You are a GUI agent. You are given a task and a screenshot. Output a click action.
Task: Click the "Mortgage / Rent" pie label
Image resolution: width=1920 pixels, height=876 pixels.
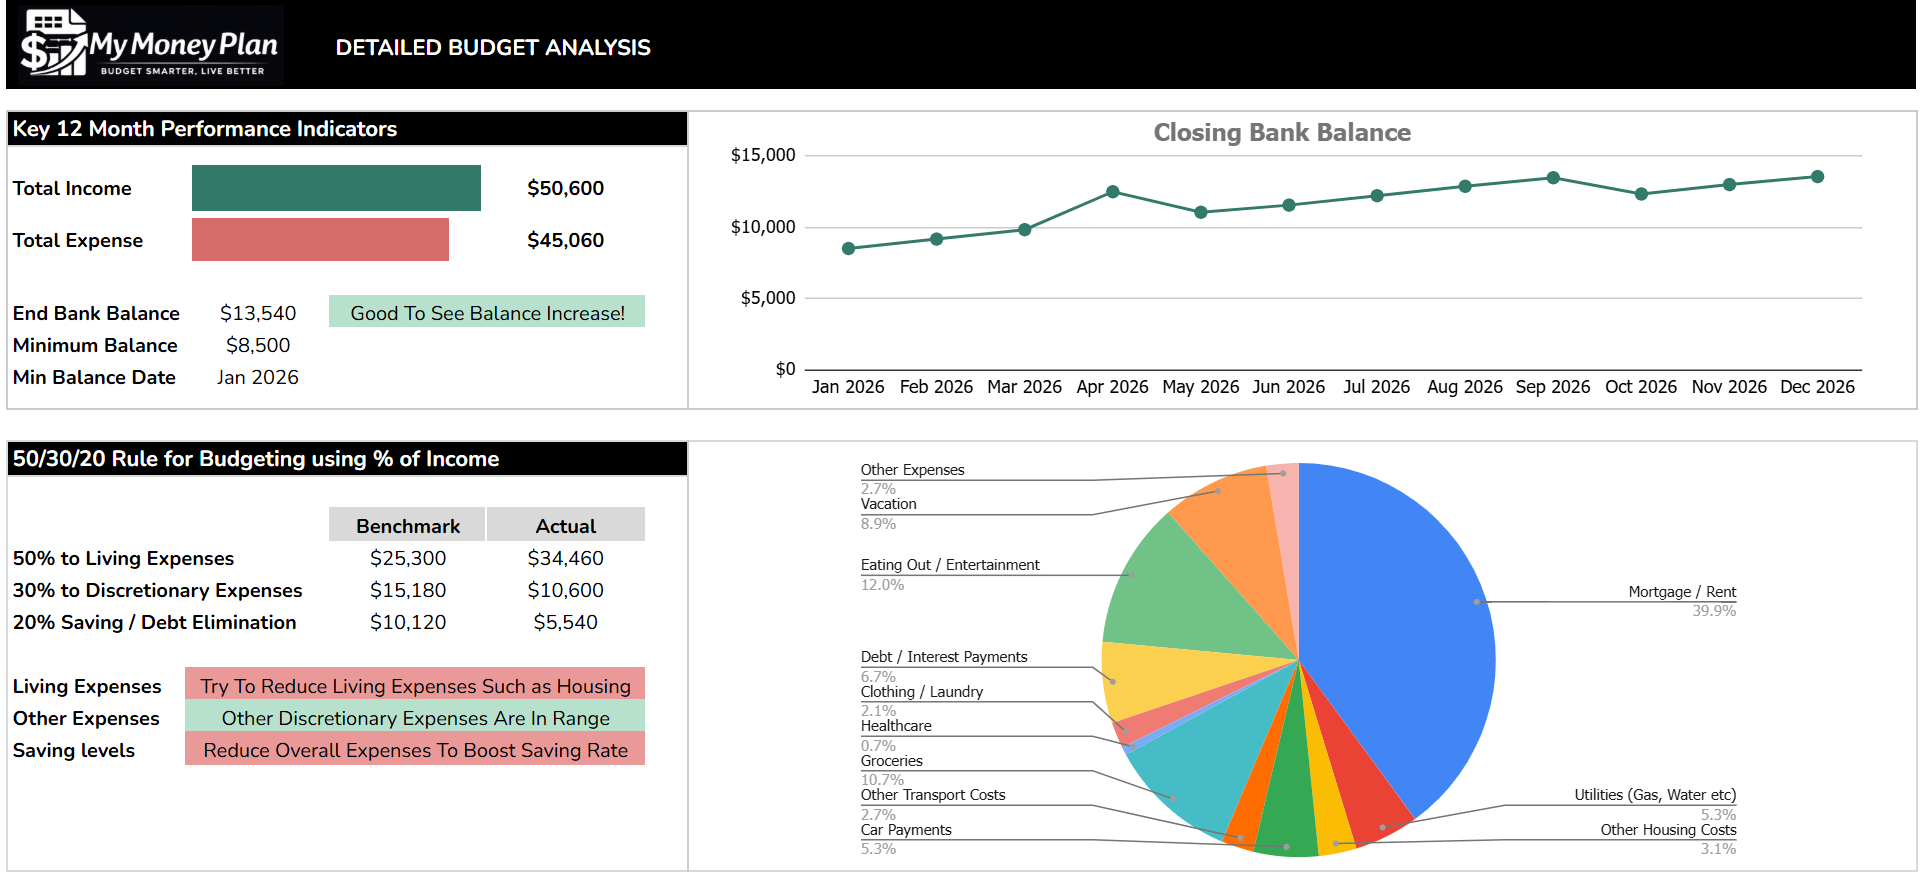(1682, 591)
